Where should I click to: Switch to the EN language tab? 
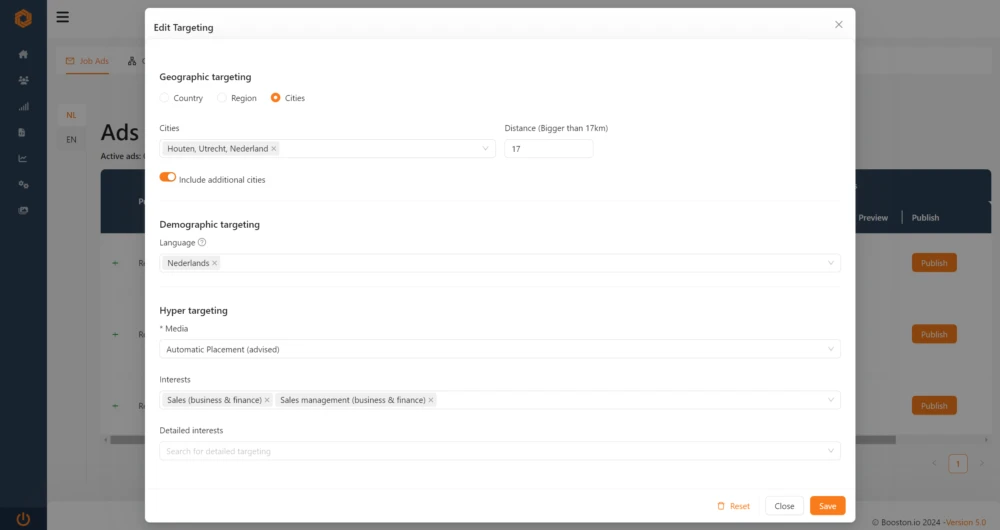(x=71, y=140)
